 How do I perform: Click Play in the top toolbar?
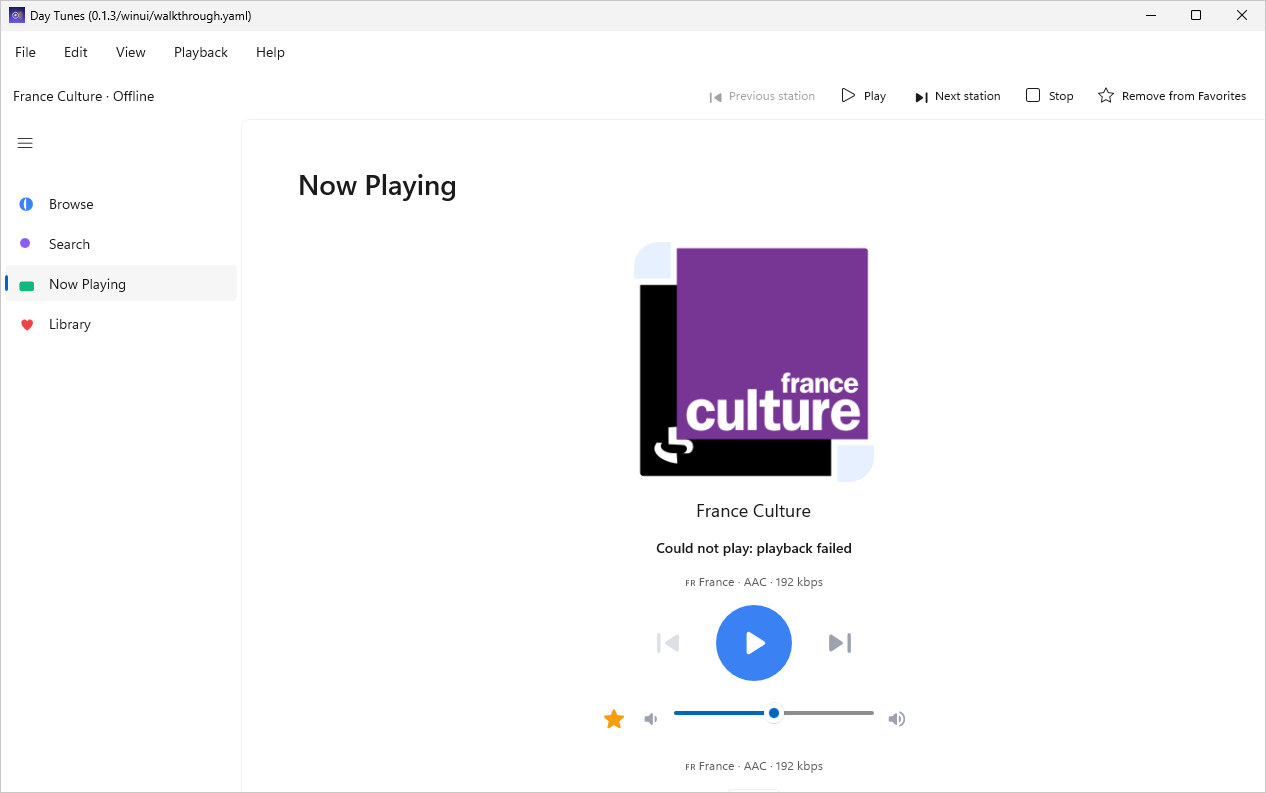click(x=864, y=96)
